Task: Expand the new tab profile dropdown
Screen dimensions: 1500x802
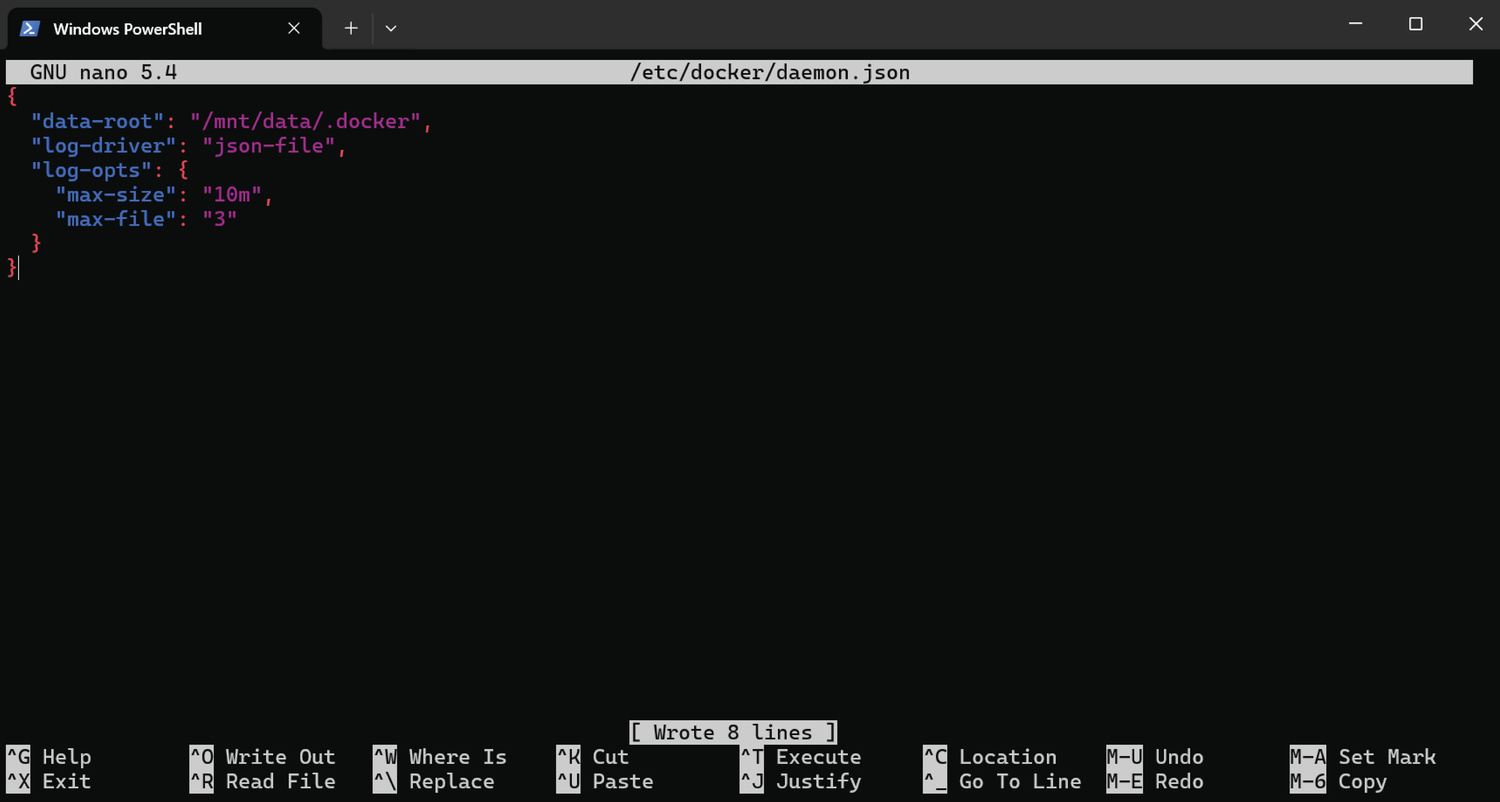Action: (391, 28)
